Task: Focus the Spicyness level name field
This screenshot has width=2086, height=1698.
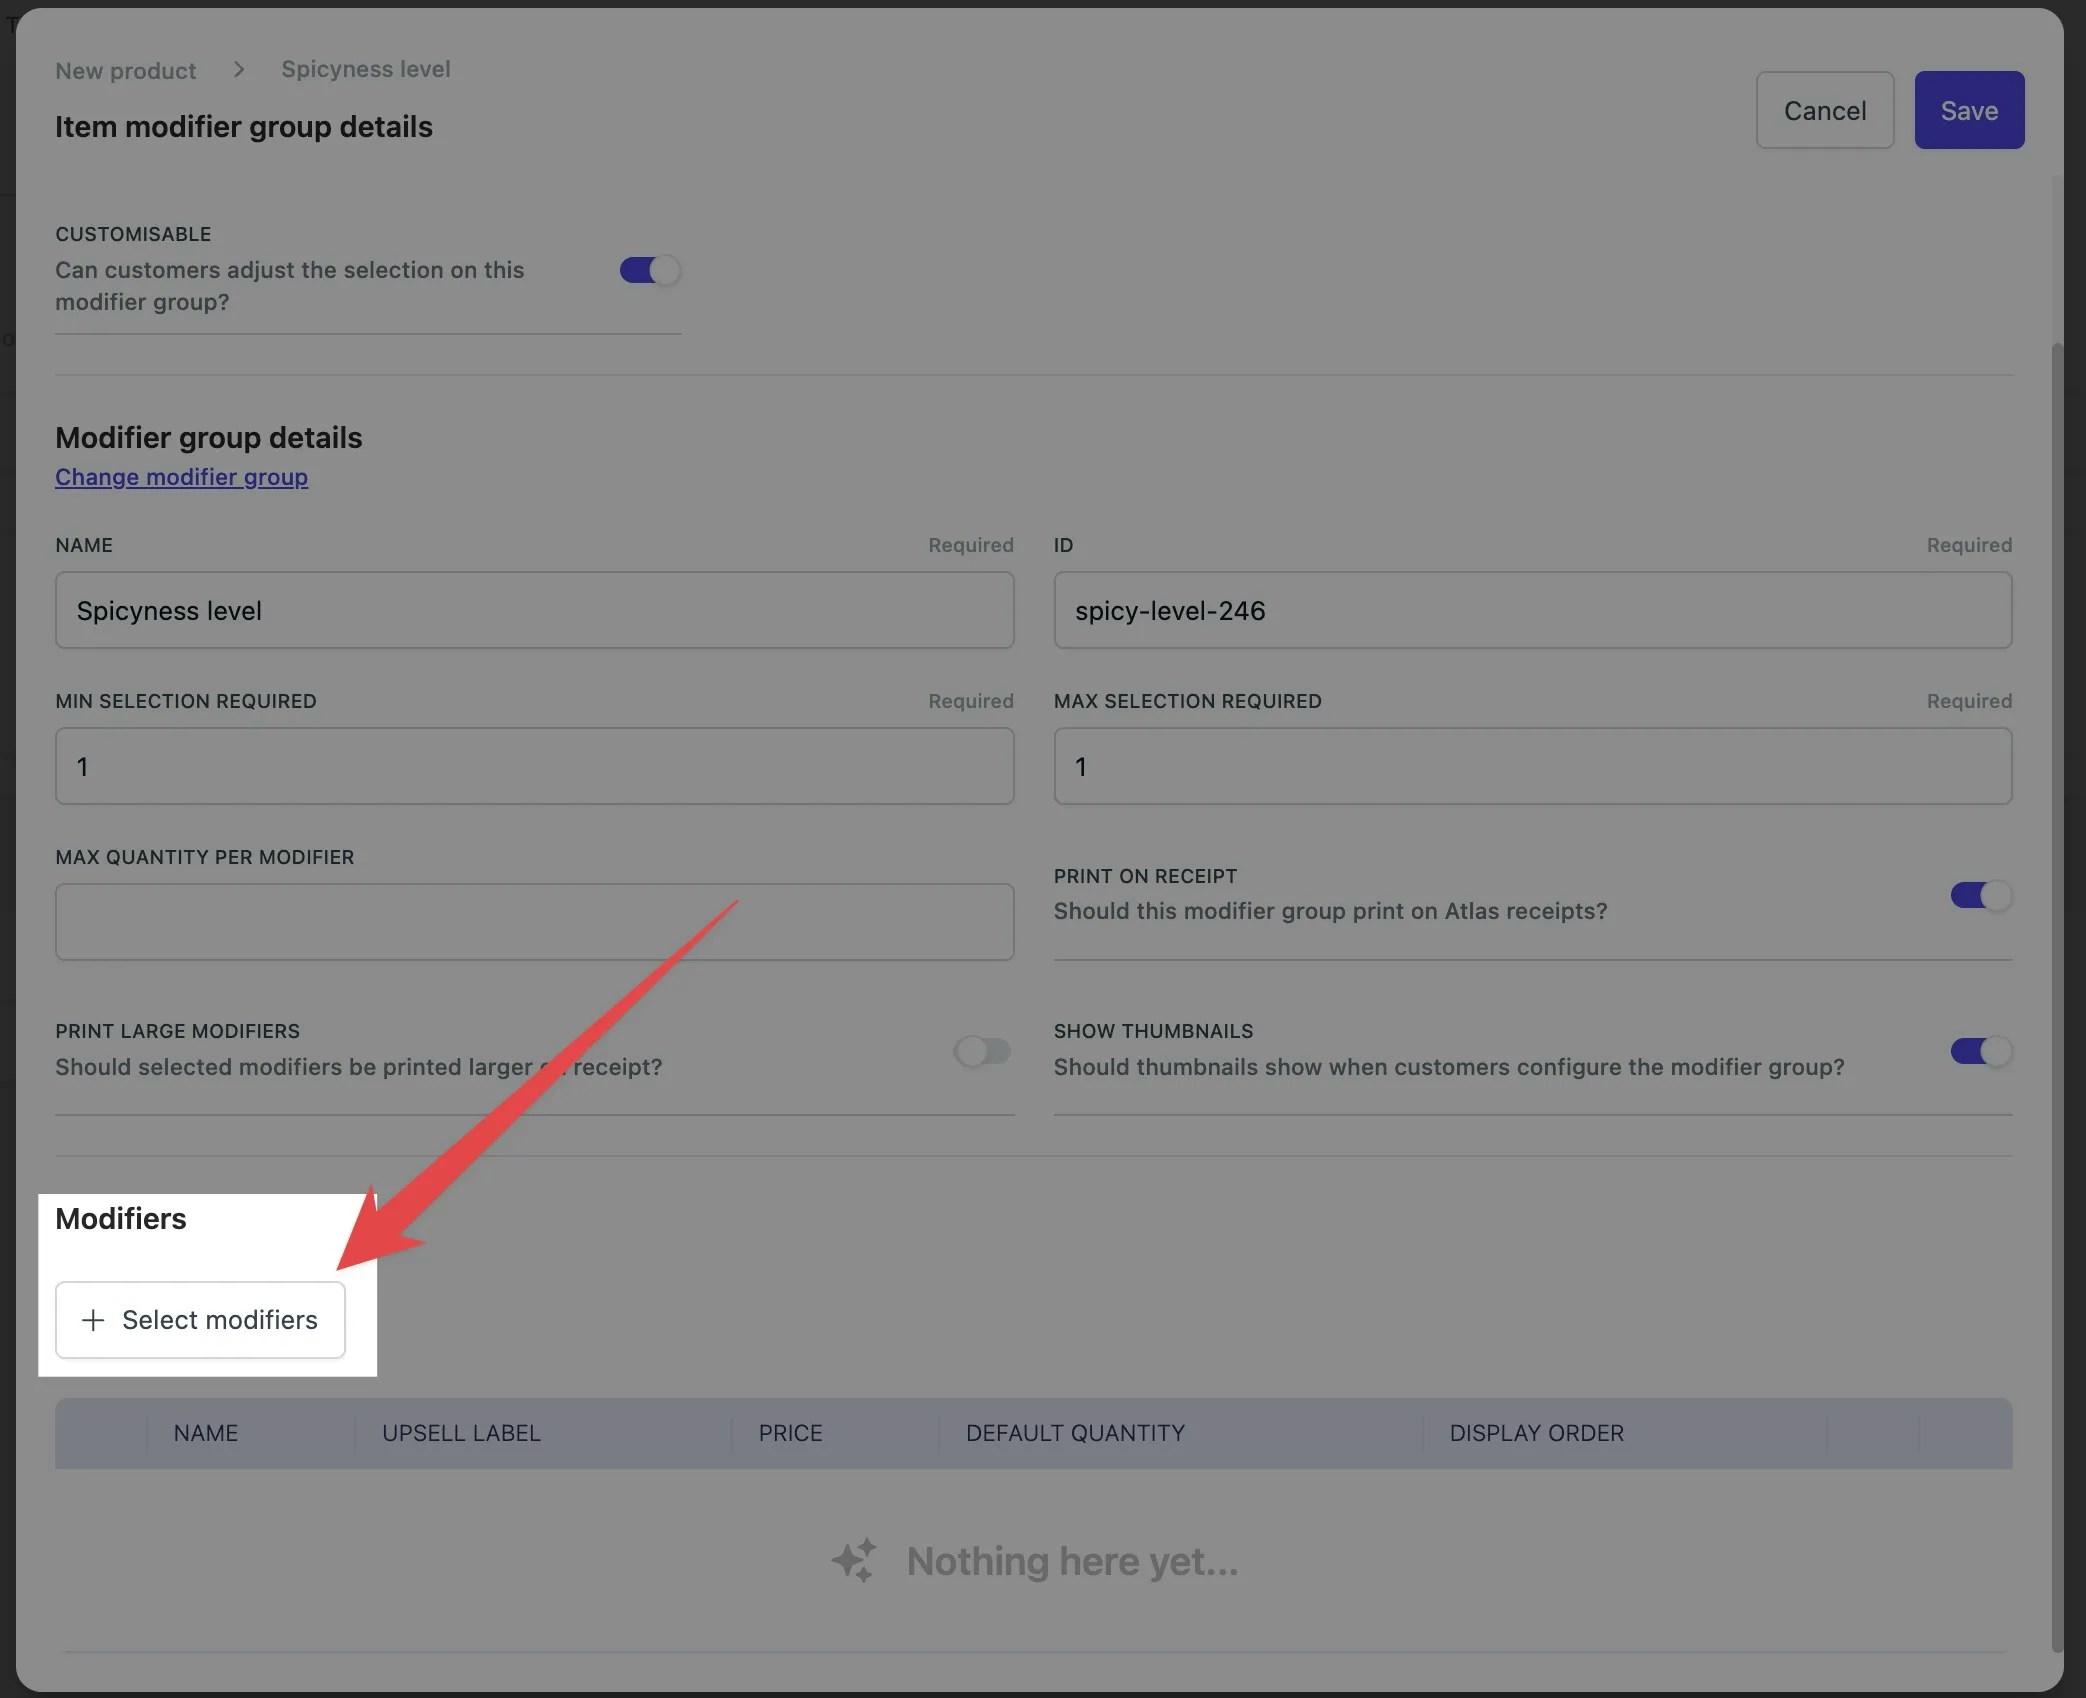Action: click(534, 610)
